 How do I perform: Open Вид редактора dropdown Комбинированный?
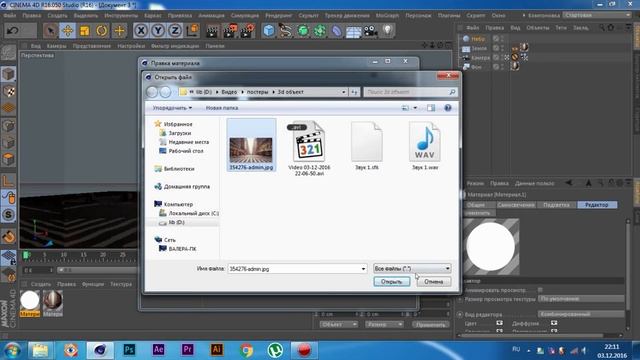pyautogui.click(x=581, y=314)
